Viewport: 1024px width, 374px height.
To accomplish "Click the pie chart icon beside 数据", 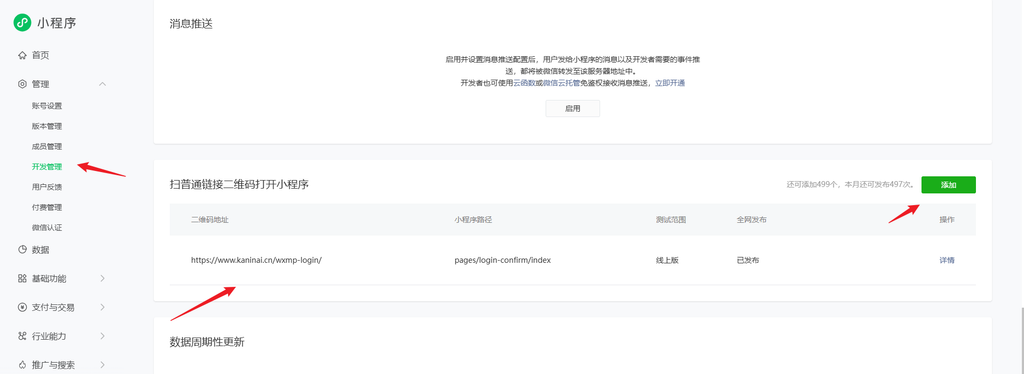I will point(22,249).
